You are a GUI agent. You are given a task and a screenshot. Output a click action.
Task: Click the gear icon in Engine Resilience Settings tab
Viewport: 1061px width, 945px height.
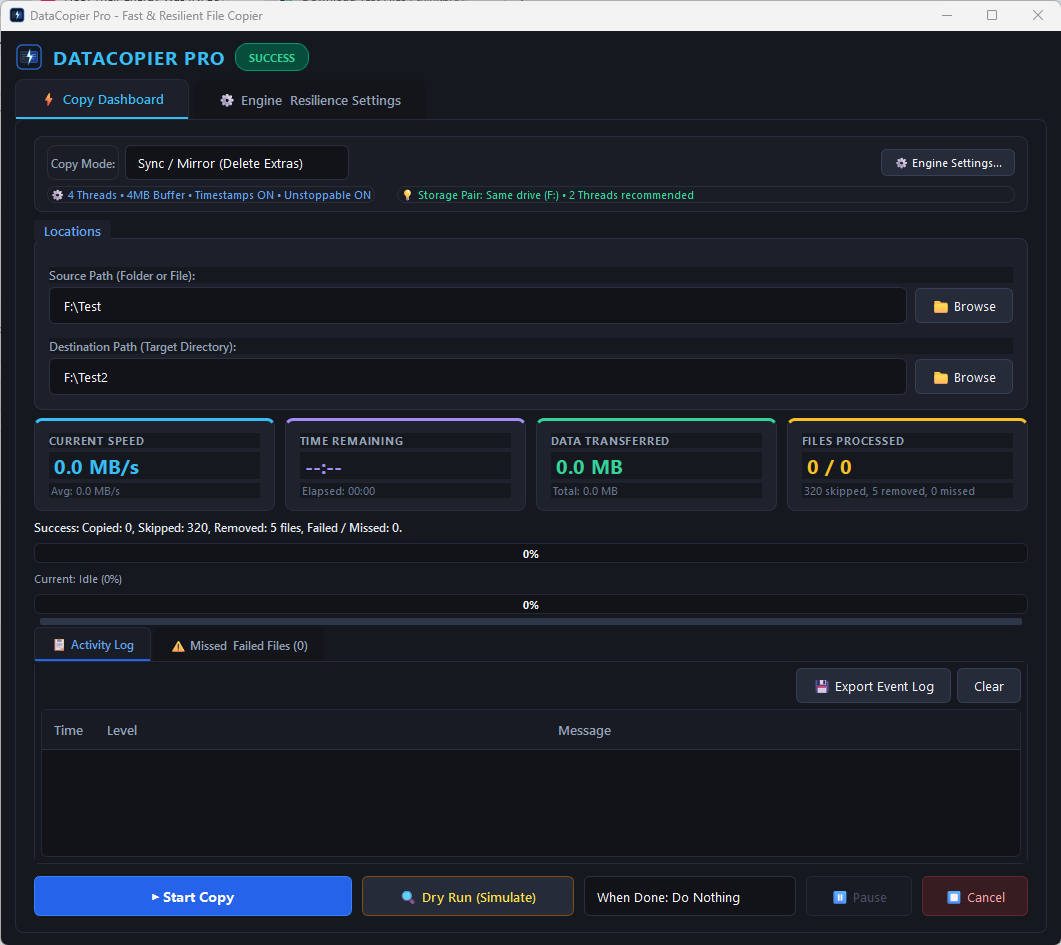pos(227,100)
